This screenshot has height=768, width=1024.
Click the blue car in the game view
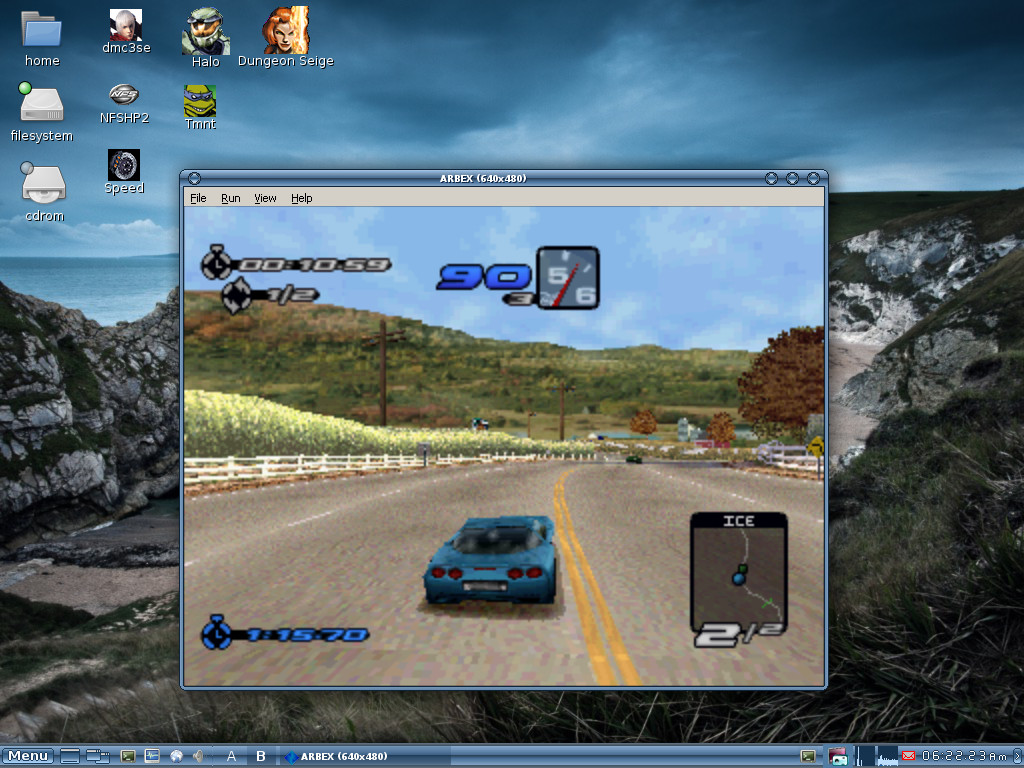click(490, 560)
